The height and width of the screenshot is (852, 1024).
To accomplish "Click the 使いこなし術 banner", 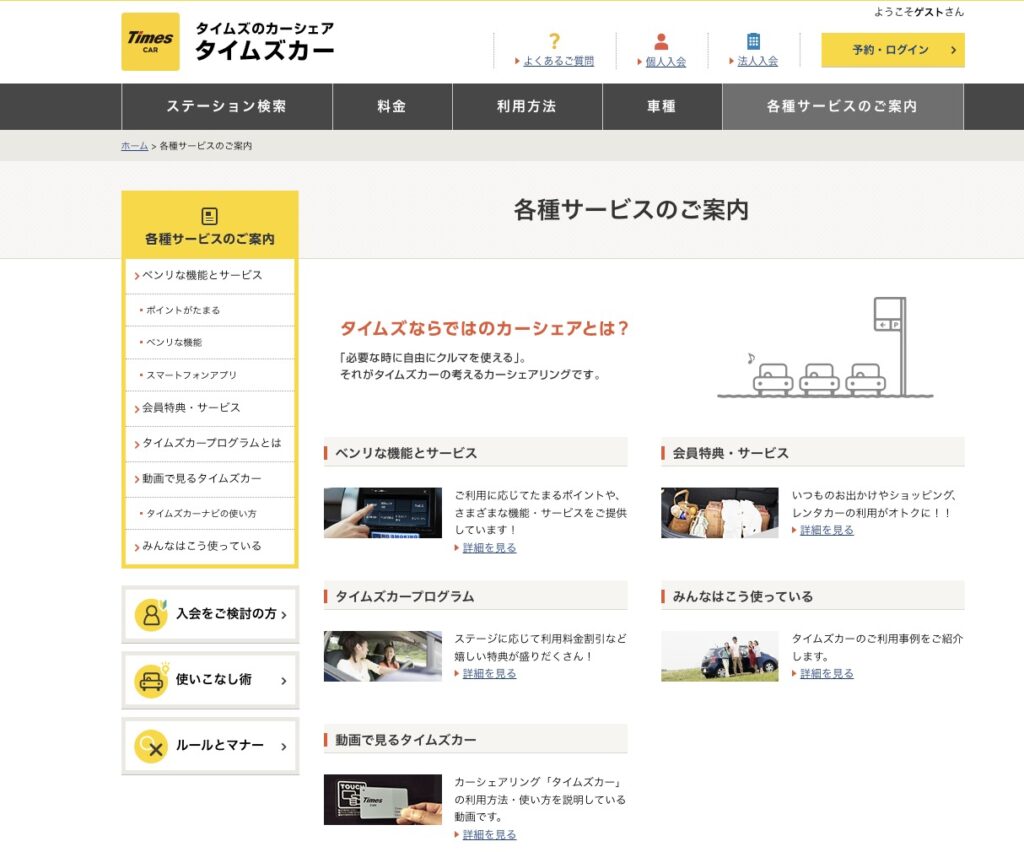I will point(210,680).
